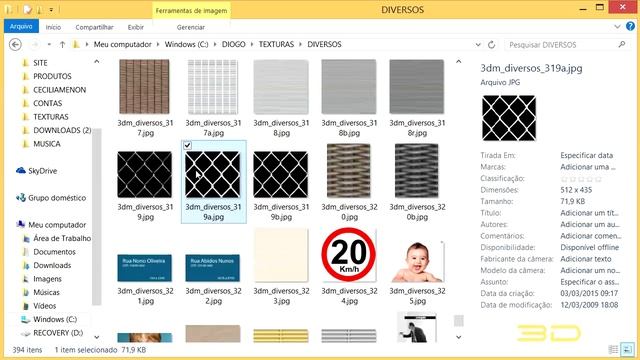Open the Help question mark icon
The width and height of the screenshot is (640, 360).
(x=630, y=27)
